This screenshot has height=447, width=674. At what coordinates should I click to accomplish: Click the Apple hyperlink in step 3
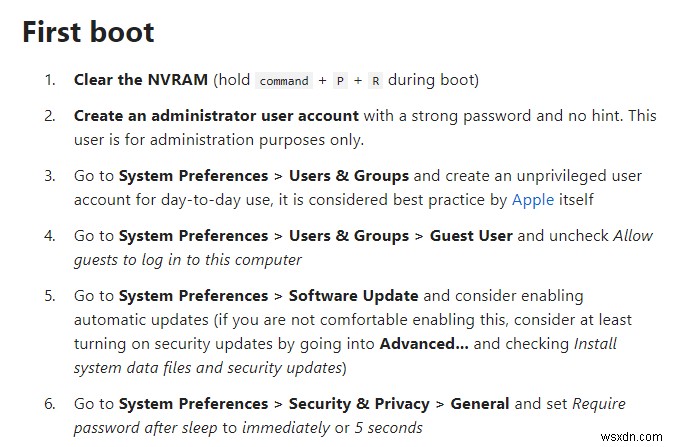[x=532, y=199]
